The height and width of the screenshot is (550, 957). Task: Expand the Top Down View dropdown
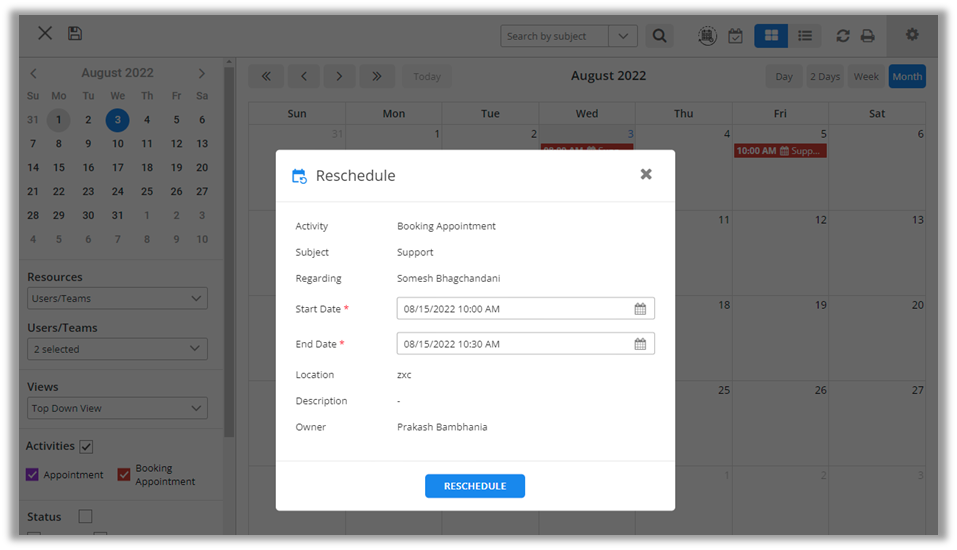pos(117,408)
